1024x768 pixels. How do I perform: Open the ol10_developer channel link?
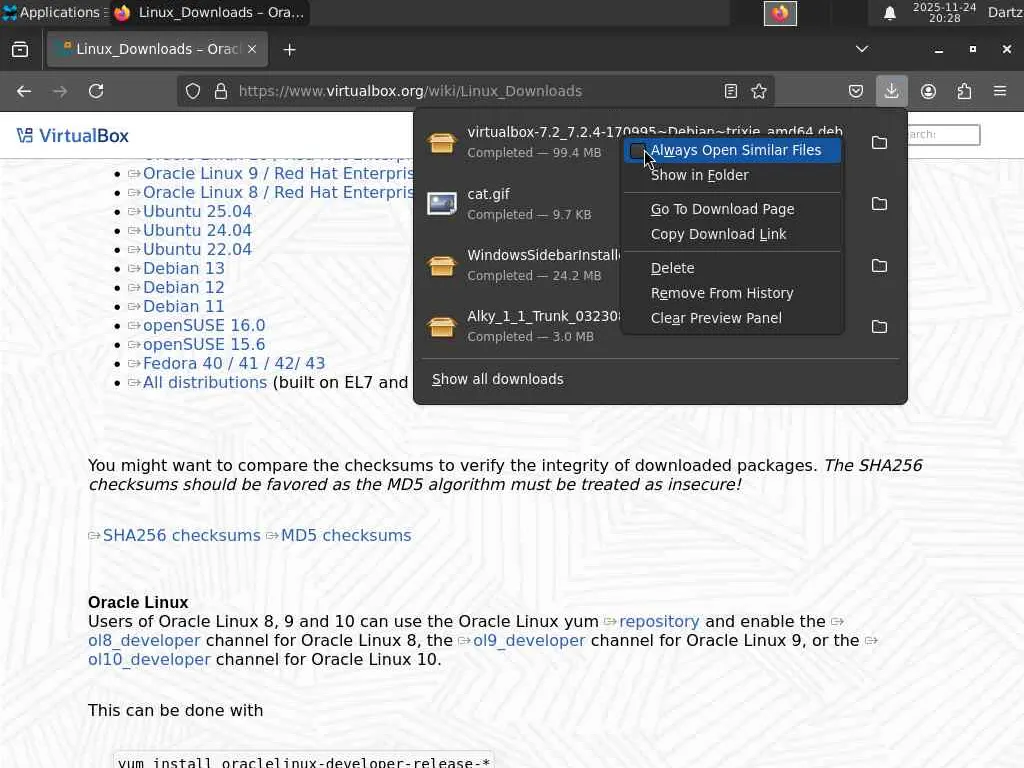coord(150,660)
